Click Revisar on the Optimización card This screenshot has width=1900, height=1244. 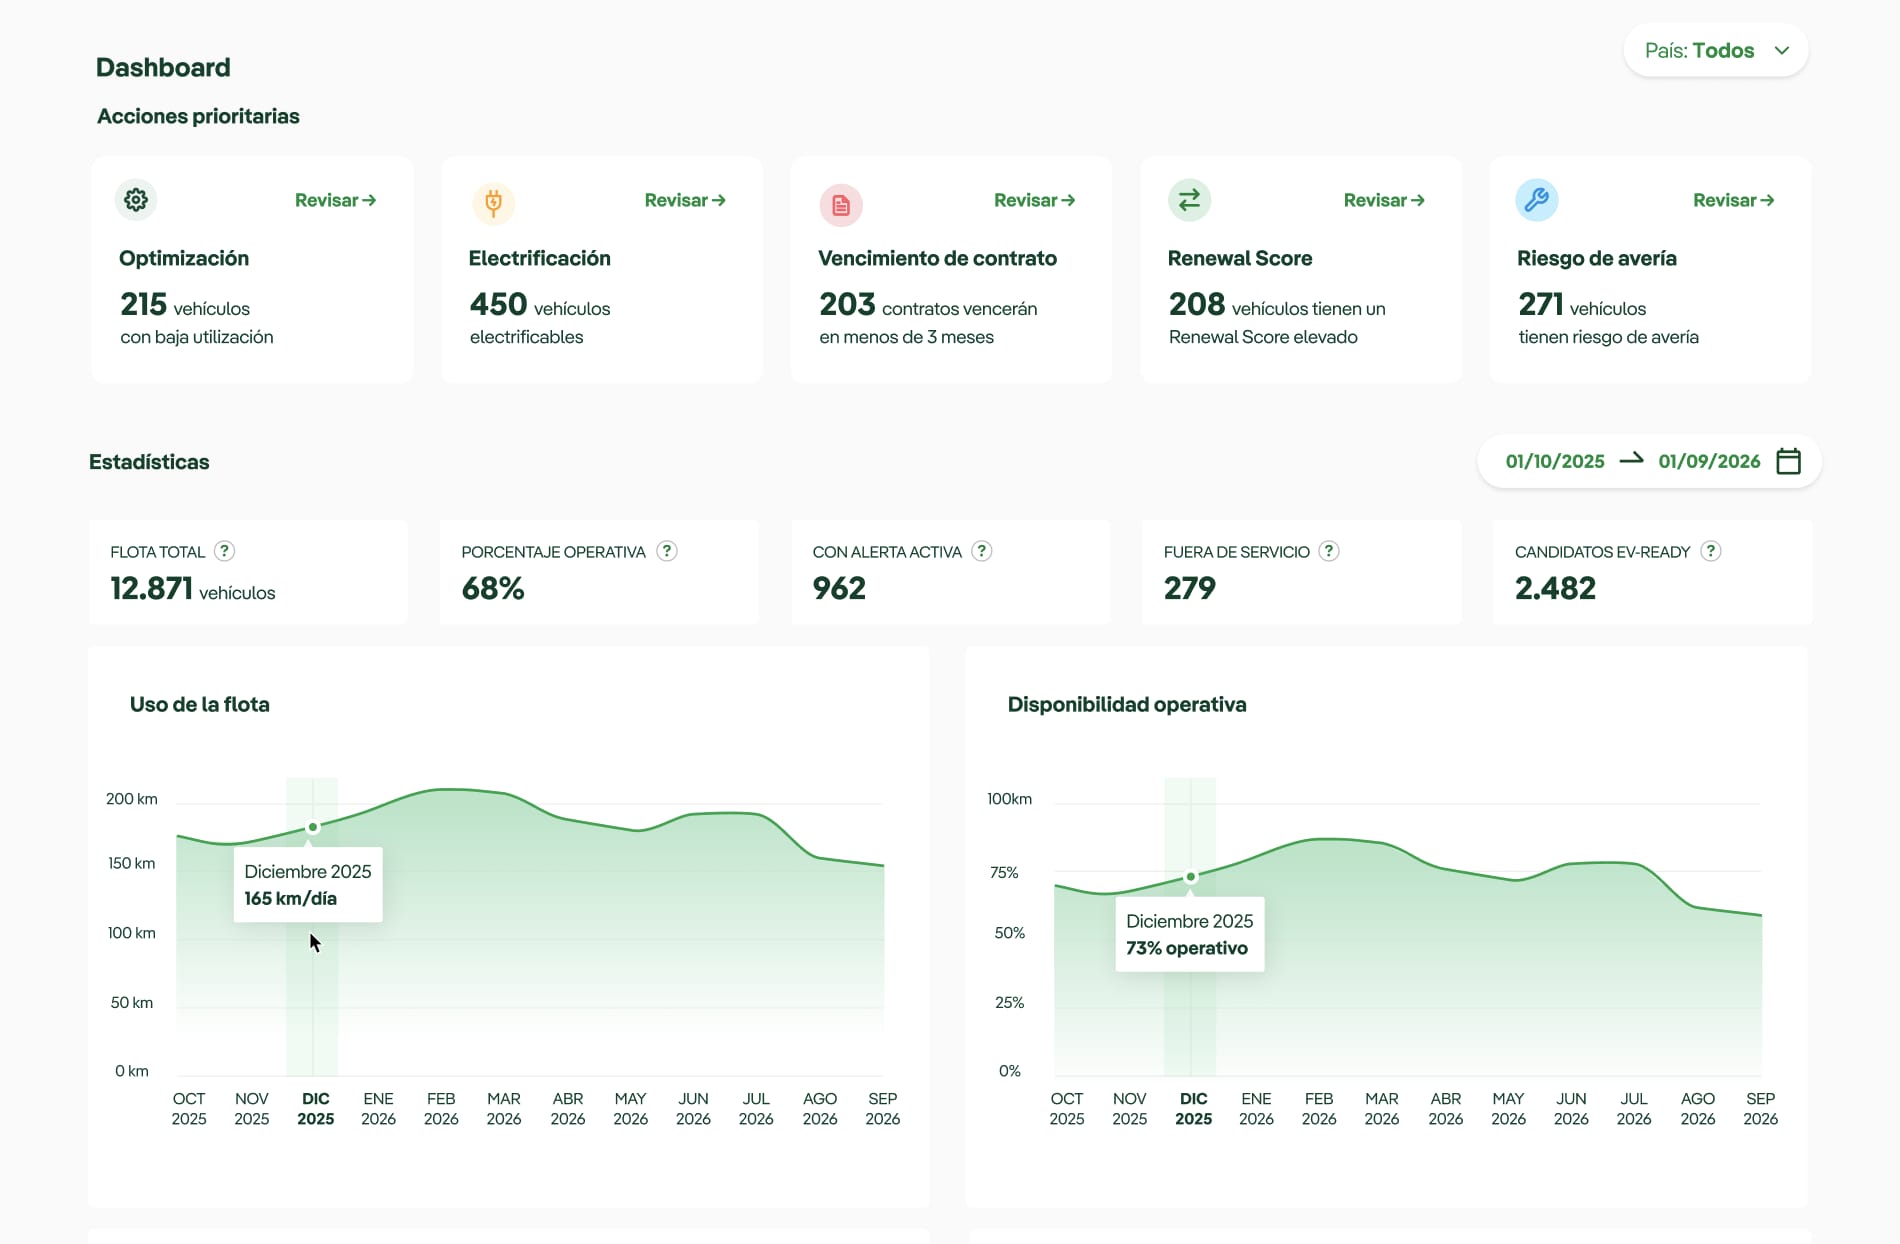(x=336, y=200)
